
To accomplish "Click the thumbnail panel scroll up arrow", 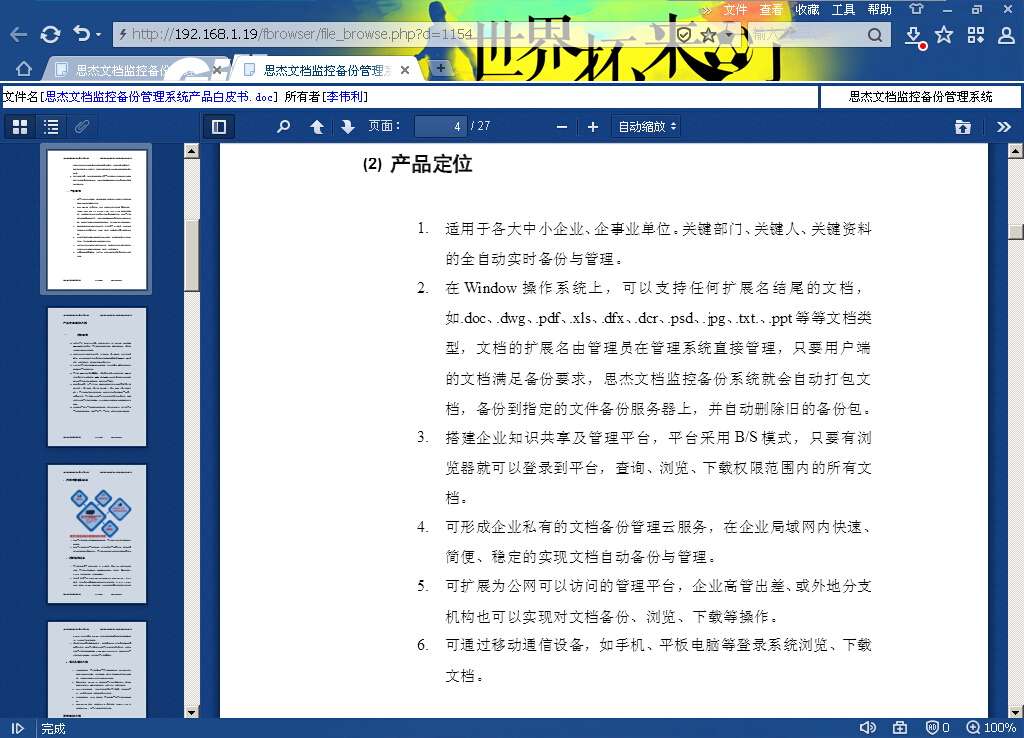I will click(x=191, y=151).
